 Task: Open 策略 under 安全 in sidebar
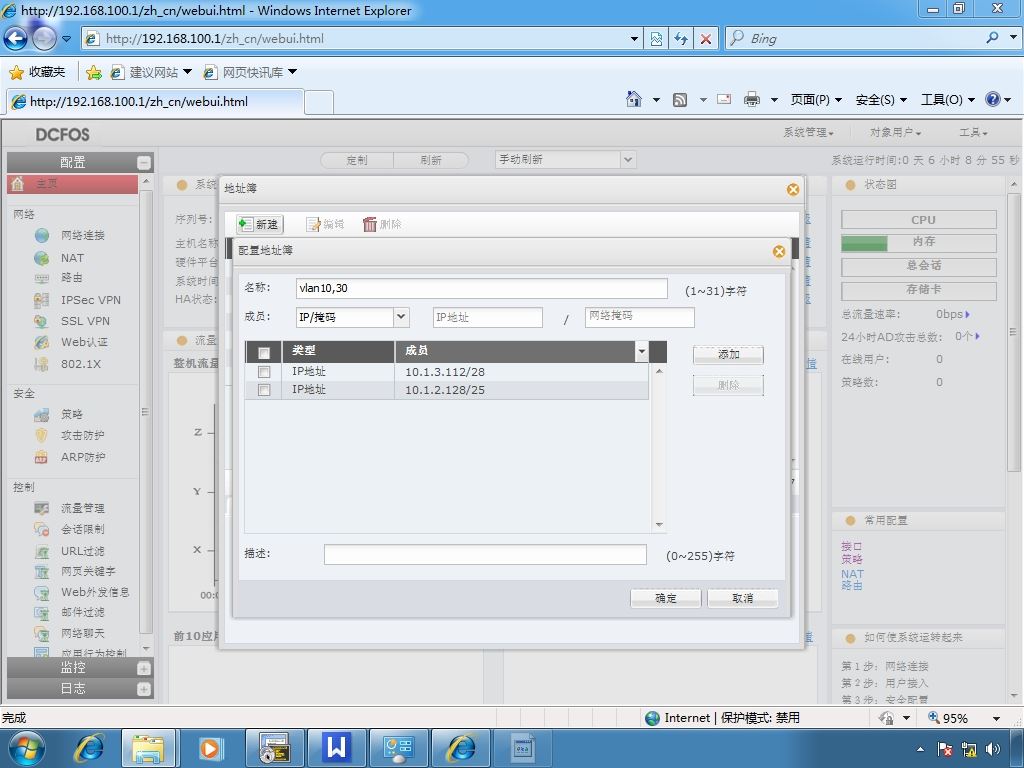[71, 414]
